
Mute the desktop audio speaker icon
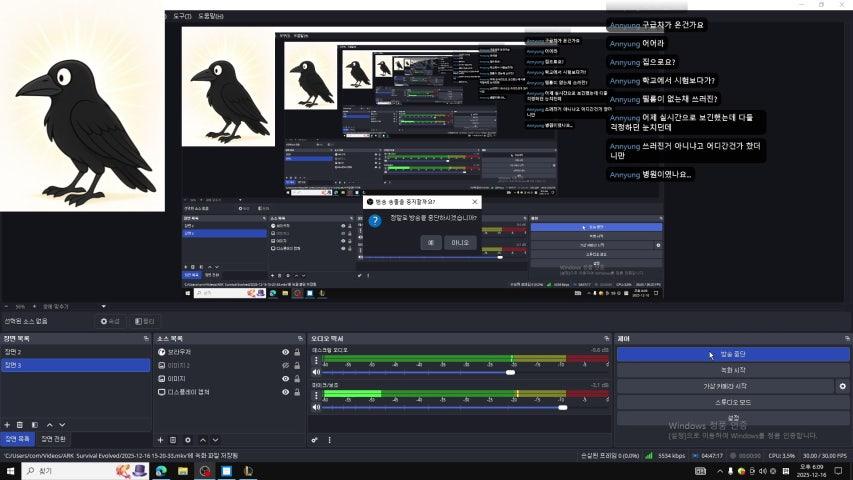[x=317, y=372]
